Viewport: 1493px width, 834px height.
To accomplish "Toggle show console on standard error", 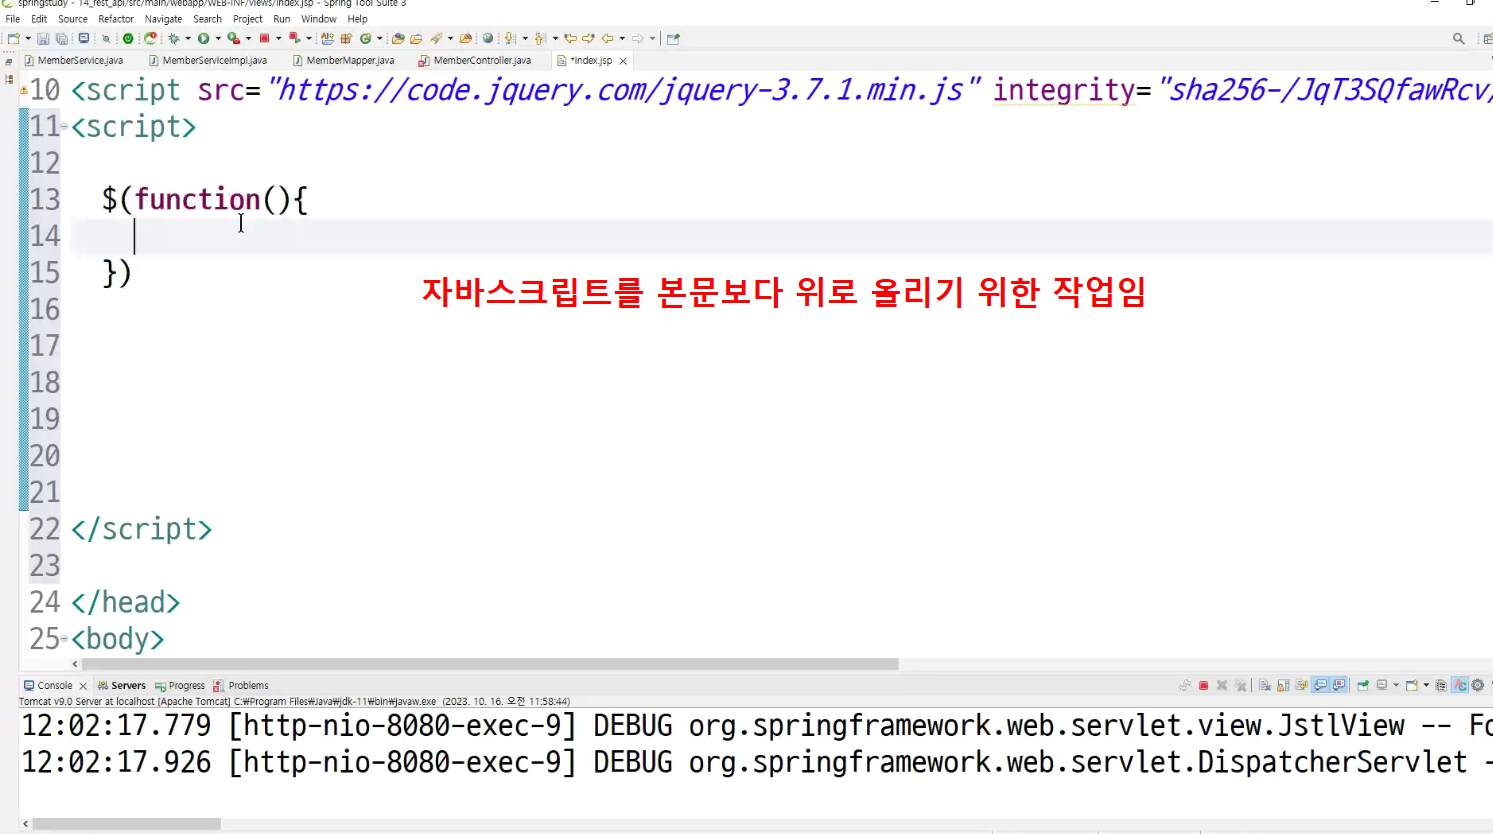I will click(x=1339, y=685).
